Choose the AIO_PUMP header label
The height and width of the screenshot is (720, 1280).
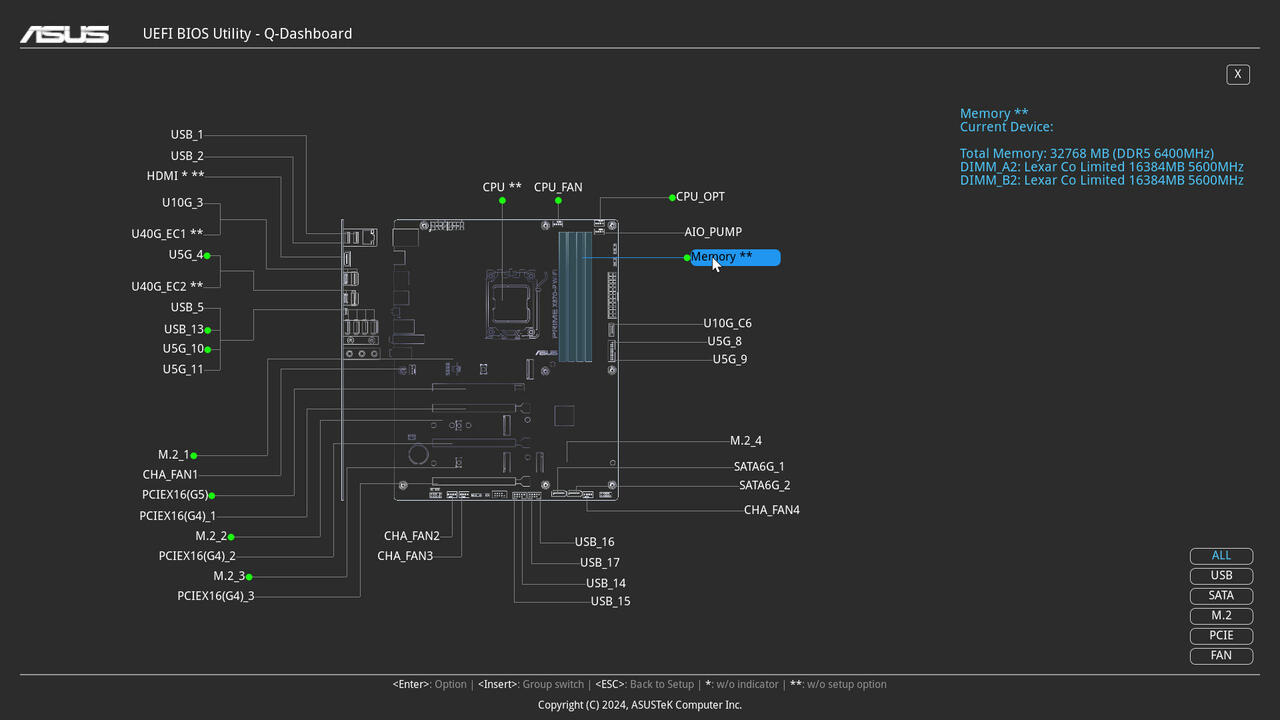click(713, 232)
